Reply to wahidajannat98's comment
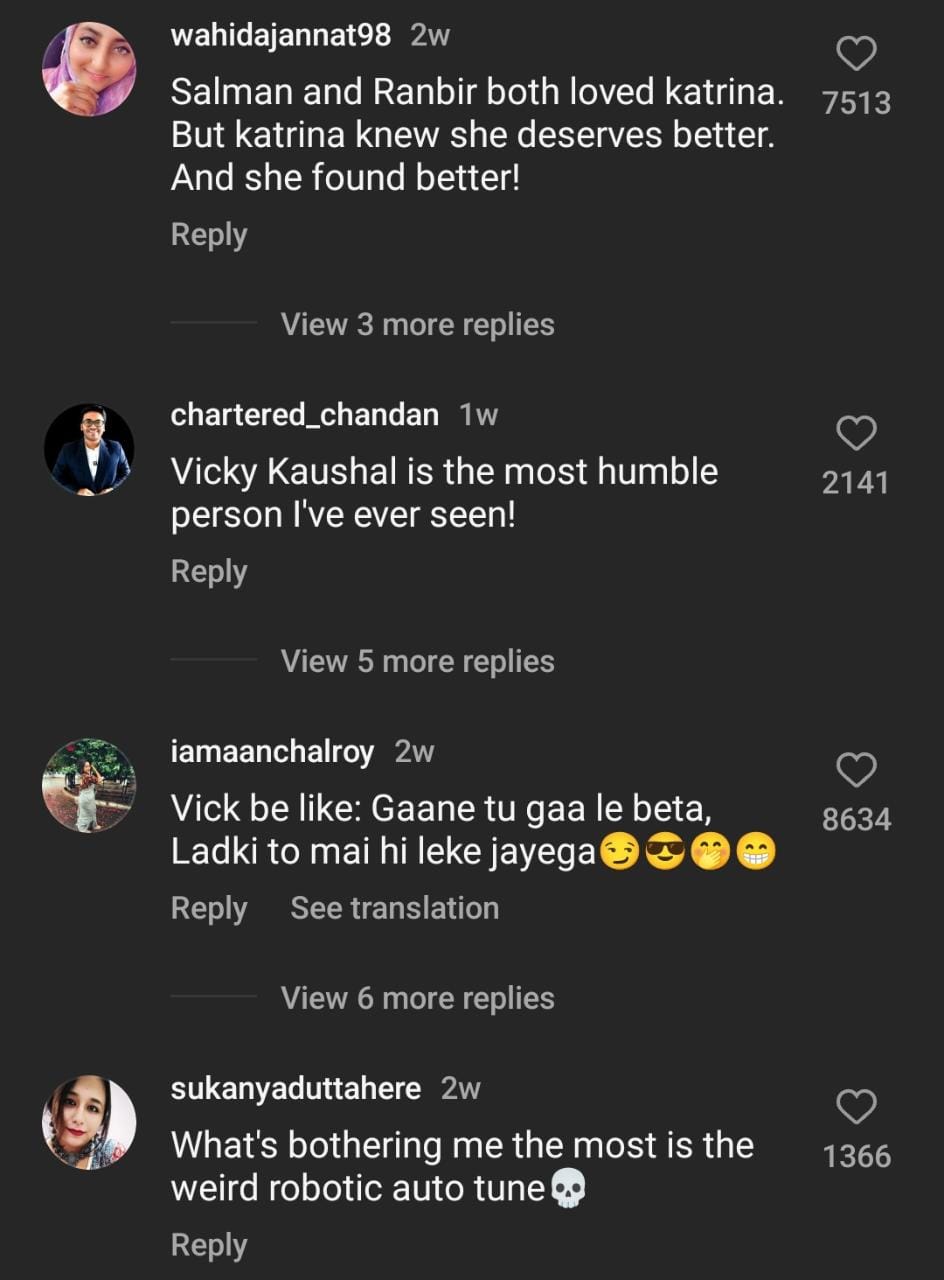This screenshot has width=944, height=1280. pyautogui.click(x=209, y=235)
